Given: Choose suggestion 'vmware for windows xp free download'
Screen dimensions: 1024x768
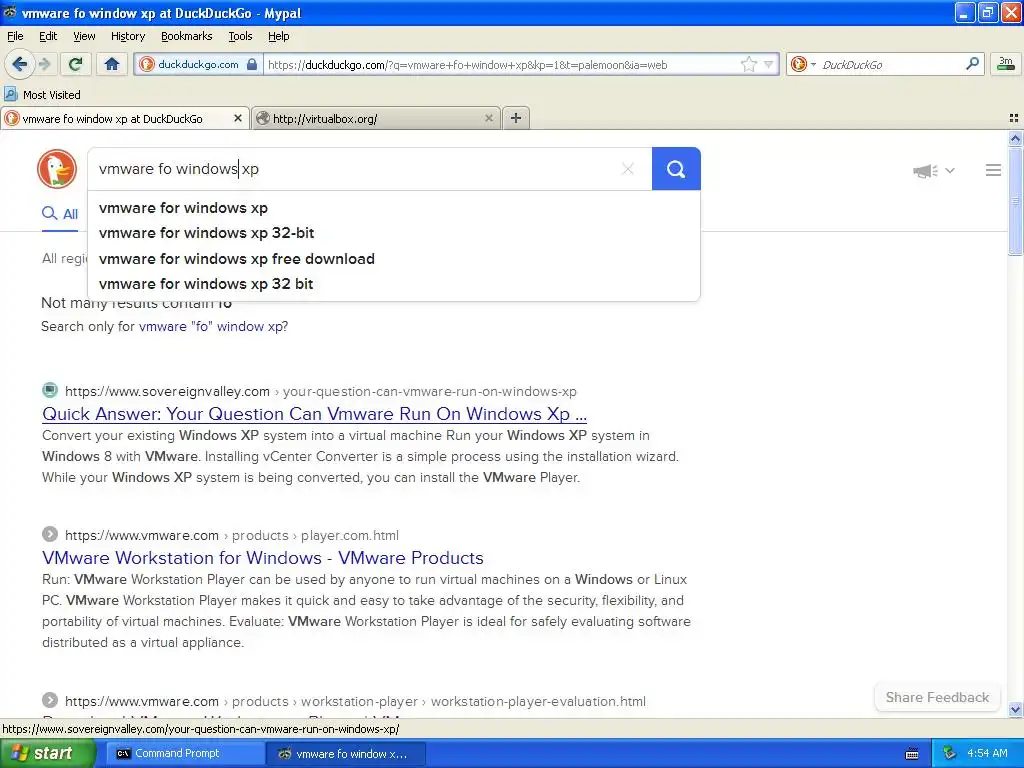Looking at the screenshot, I should point(394,259).
